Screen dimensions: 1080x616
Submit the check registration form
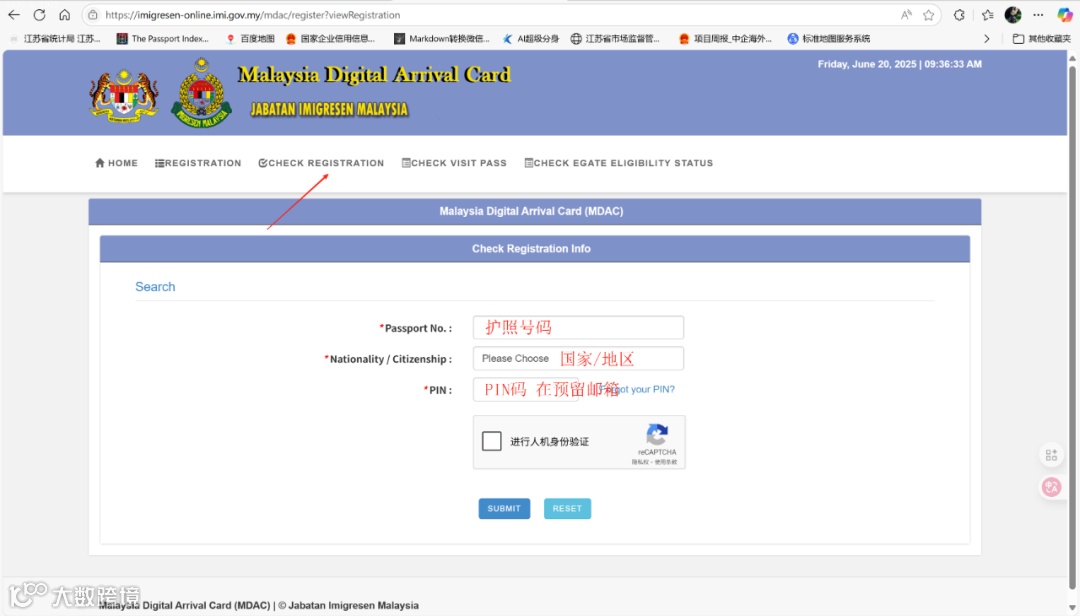coord(504,509)
